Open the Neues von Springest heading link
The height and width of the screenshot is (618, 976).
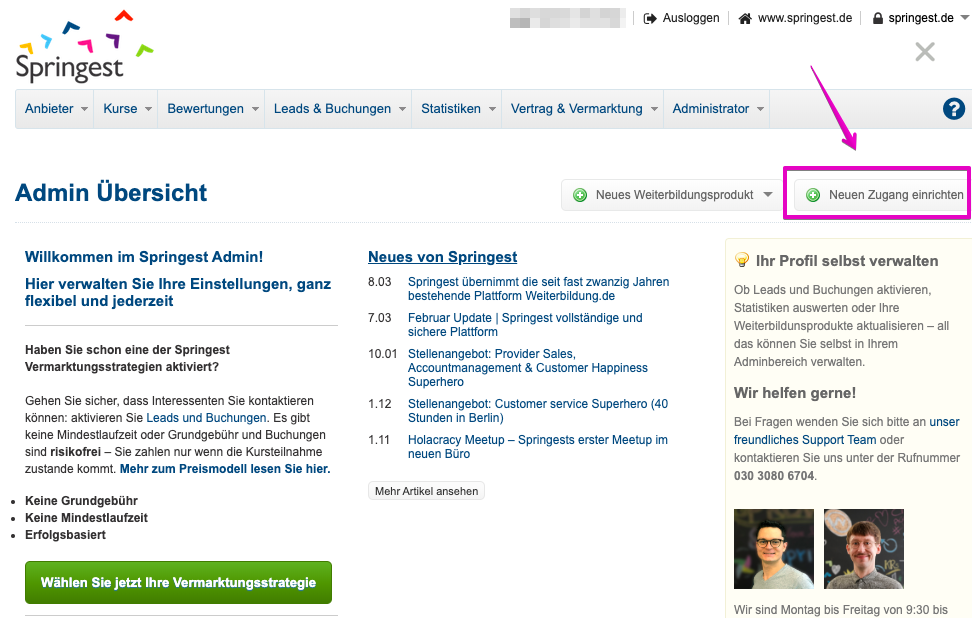coord(443,257)
